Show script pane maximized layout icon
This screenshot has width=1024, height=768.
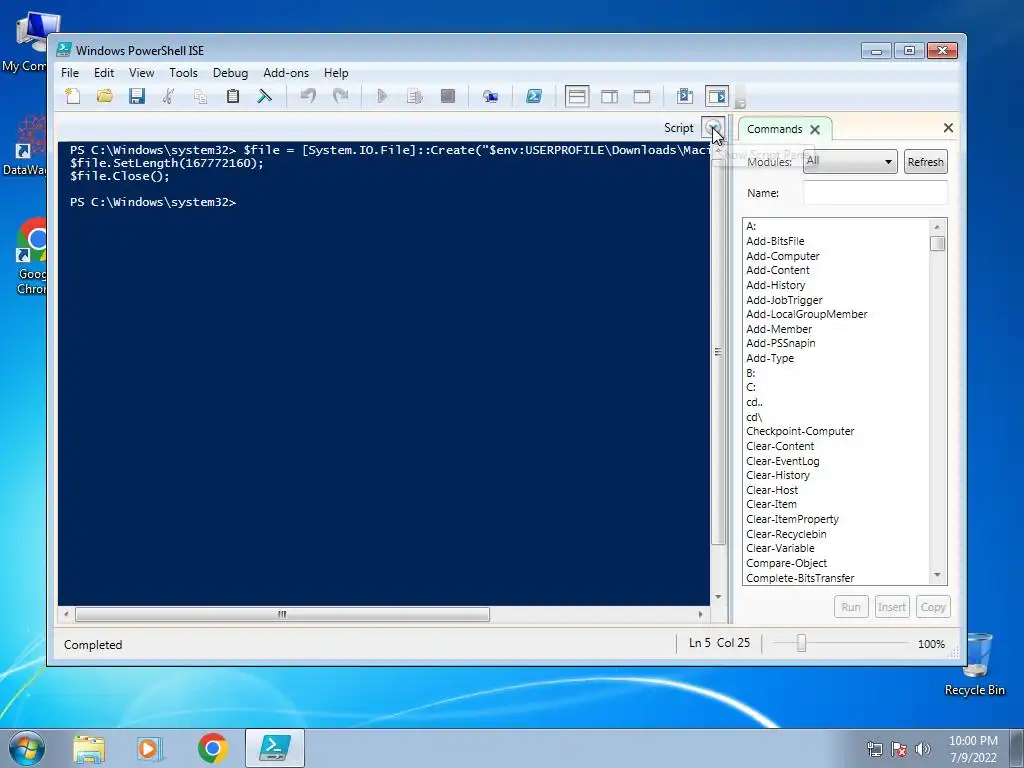(x=642, y=97)
